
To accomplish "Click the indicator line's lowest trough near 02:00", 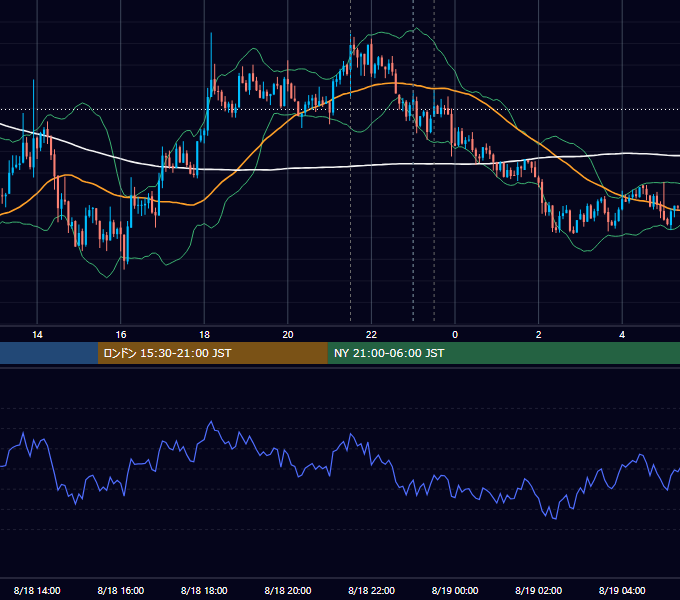I will click(555, 518).
